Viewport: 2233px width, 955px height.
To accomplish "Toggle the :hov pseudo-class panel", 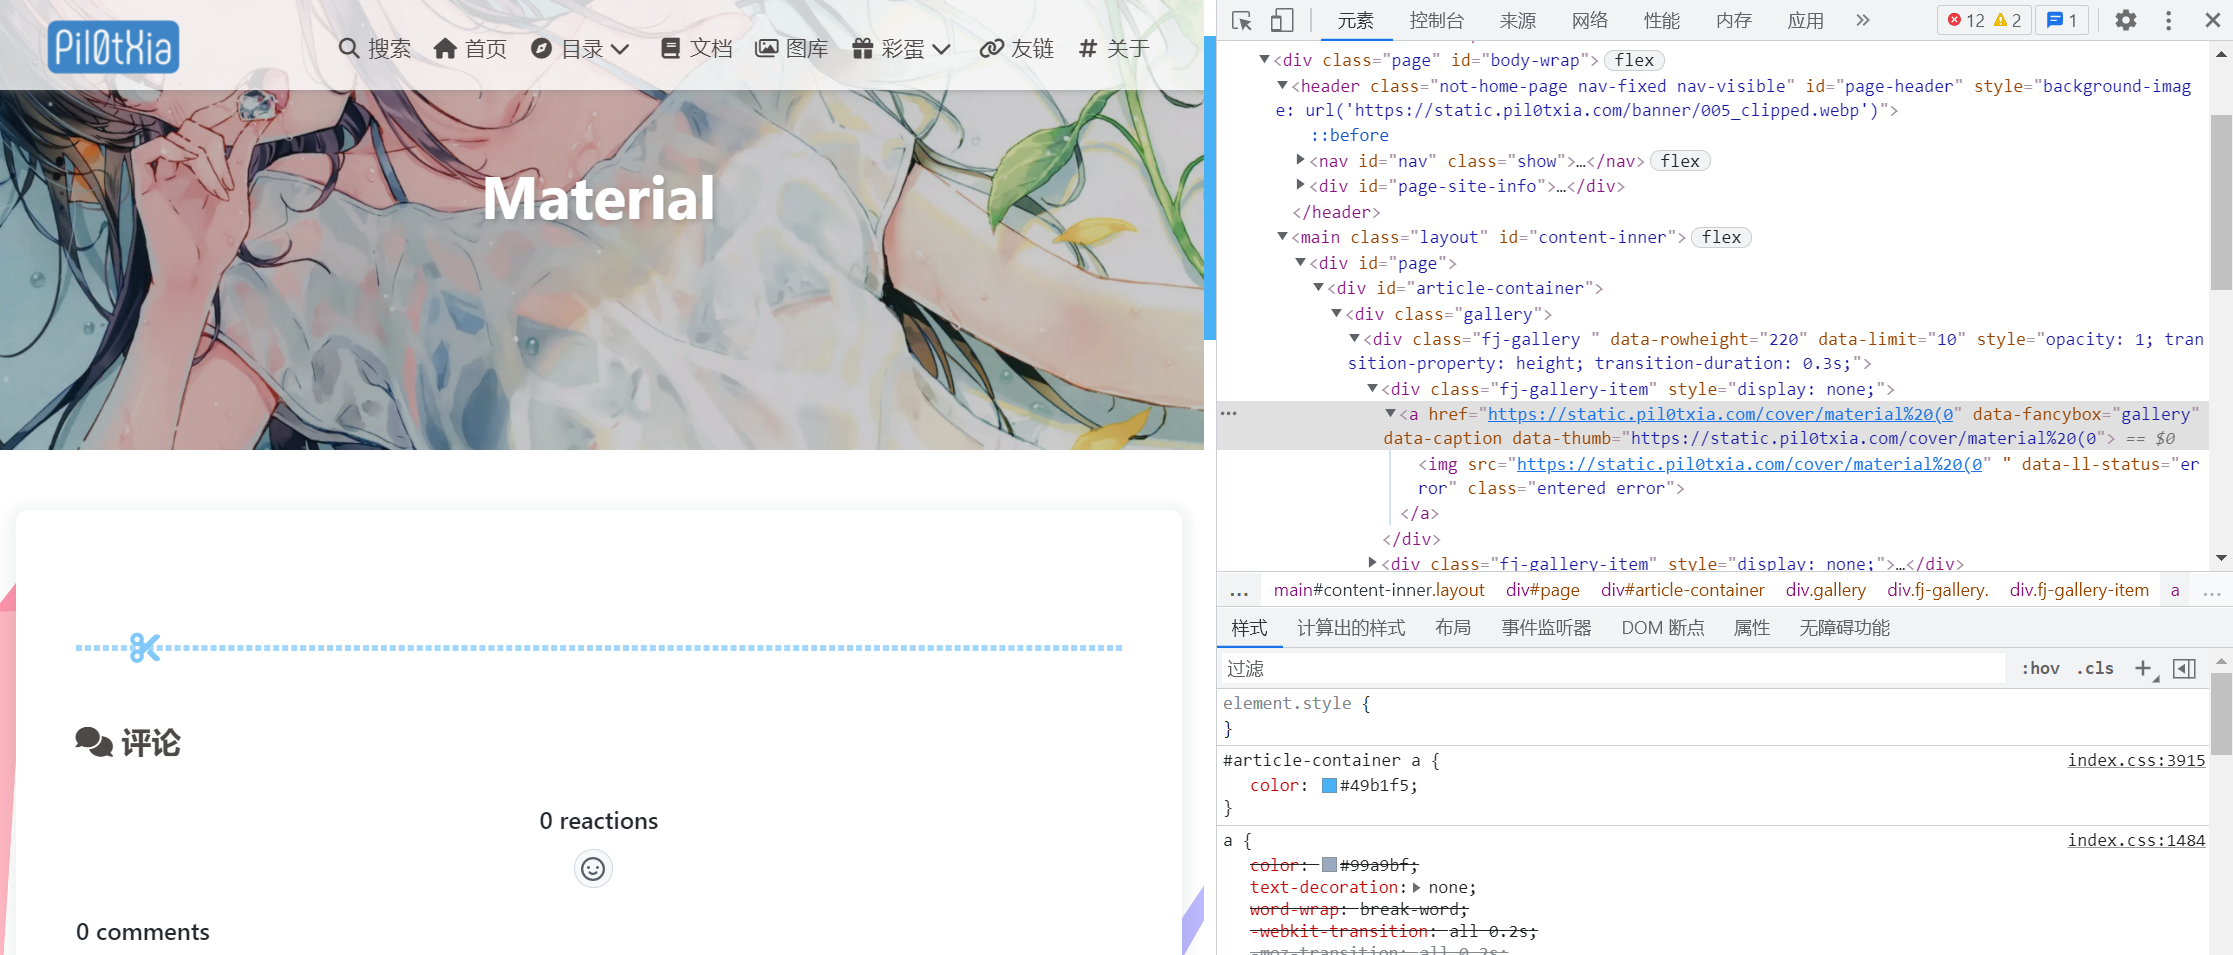I will click(x=2039, y=668).
